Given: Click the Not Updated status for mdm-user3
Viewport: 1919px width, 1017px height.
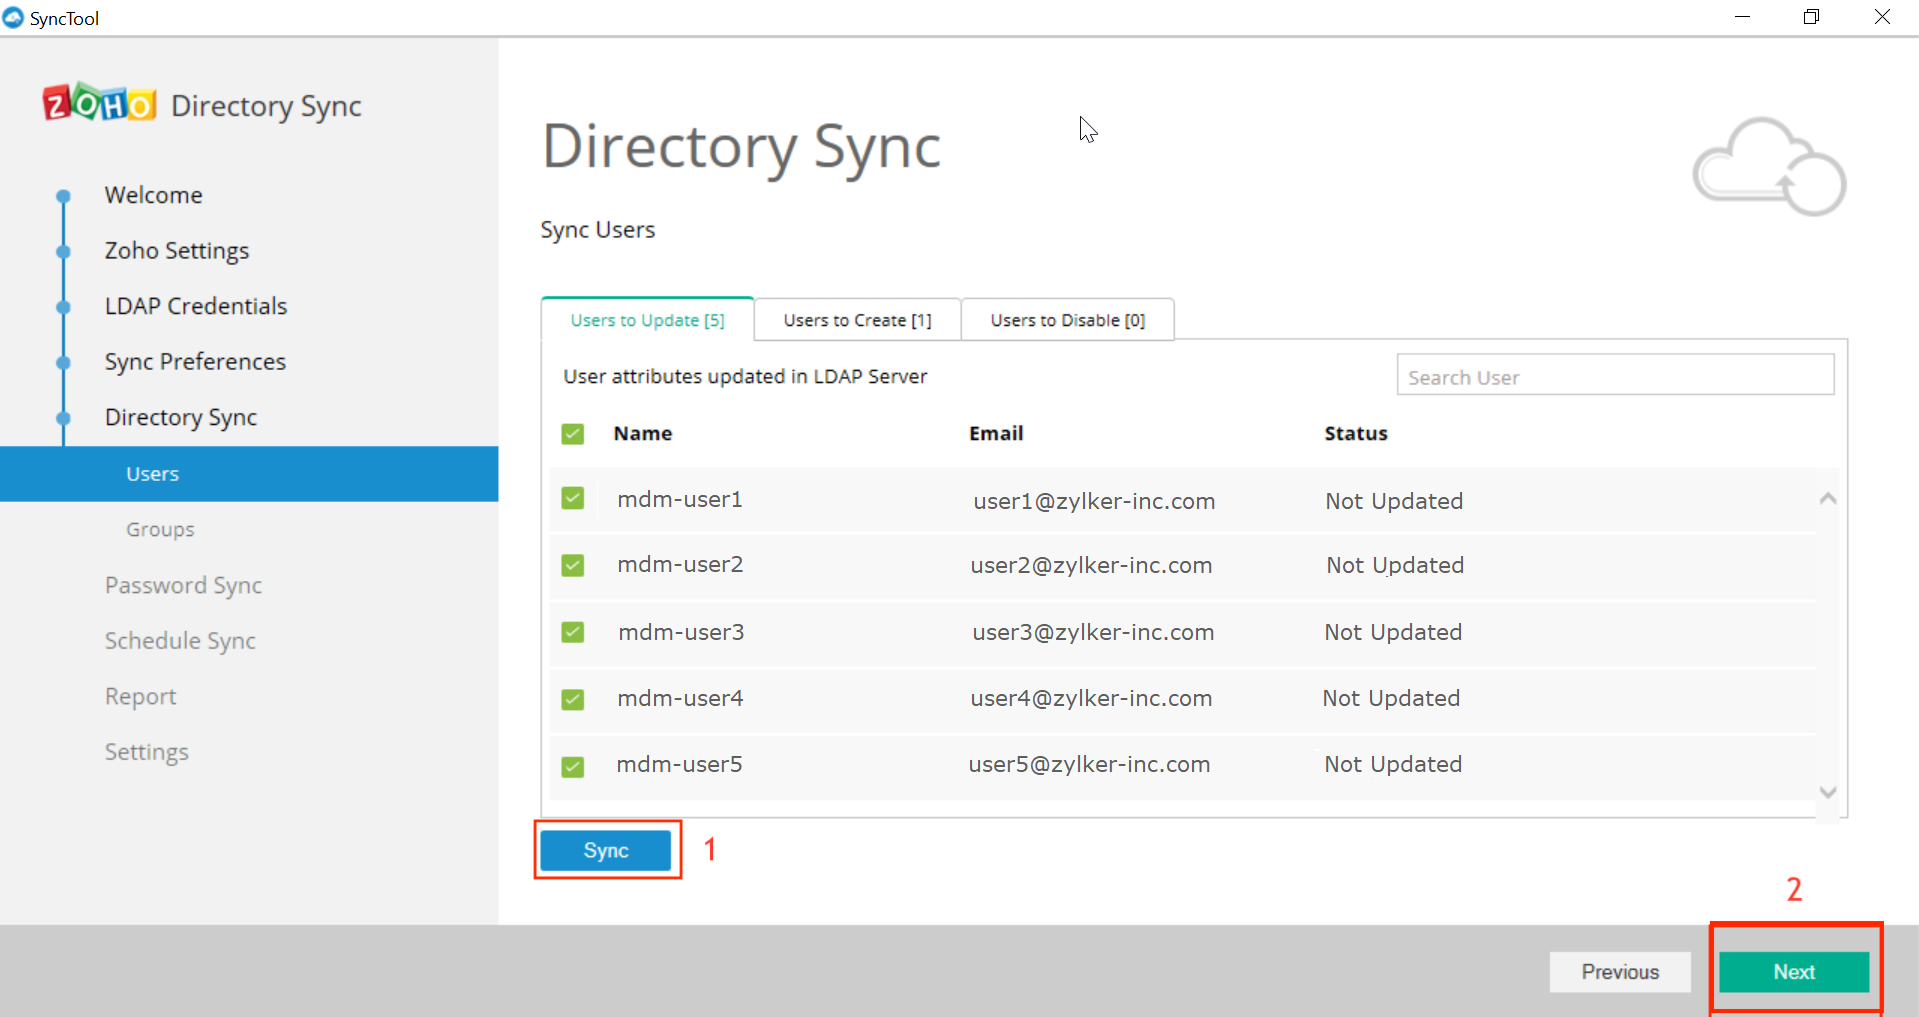Looking at the screenshot, I should coord(1393,632).
